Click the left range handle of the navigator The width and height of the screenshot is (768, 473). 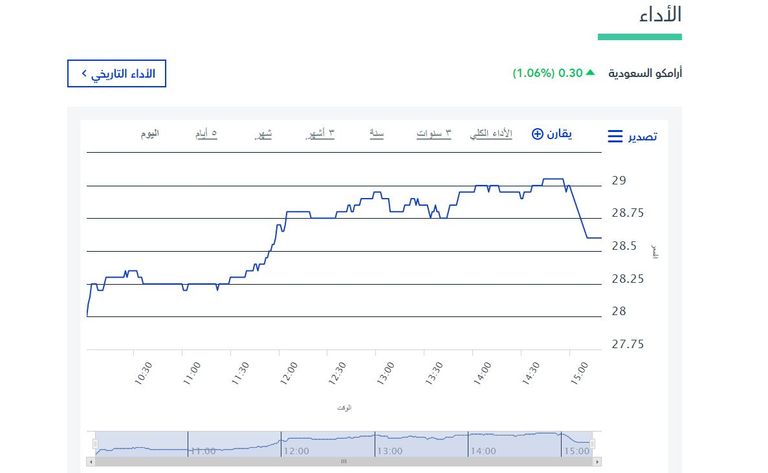click(x=96, y=444)
